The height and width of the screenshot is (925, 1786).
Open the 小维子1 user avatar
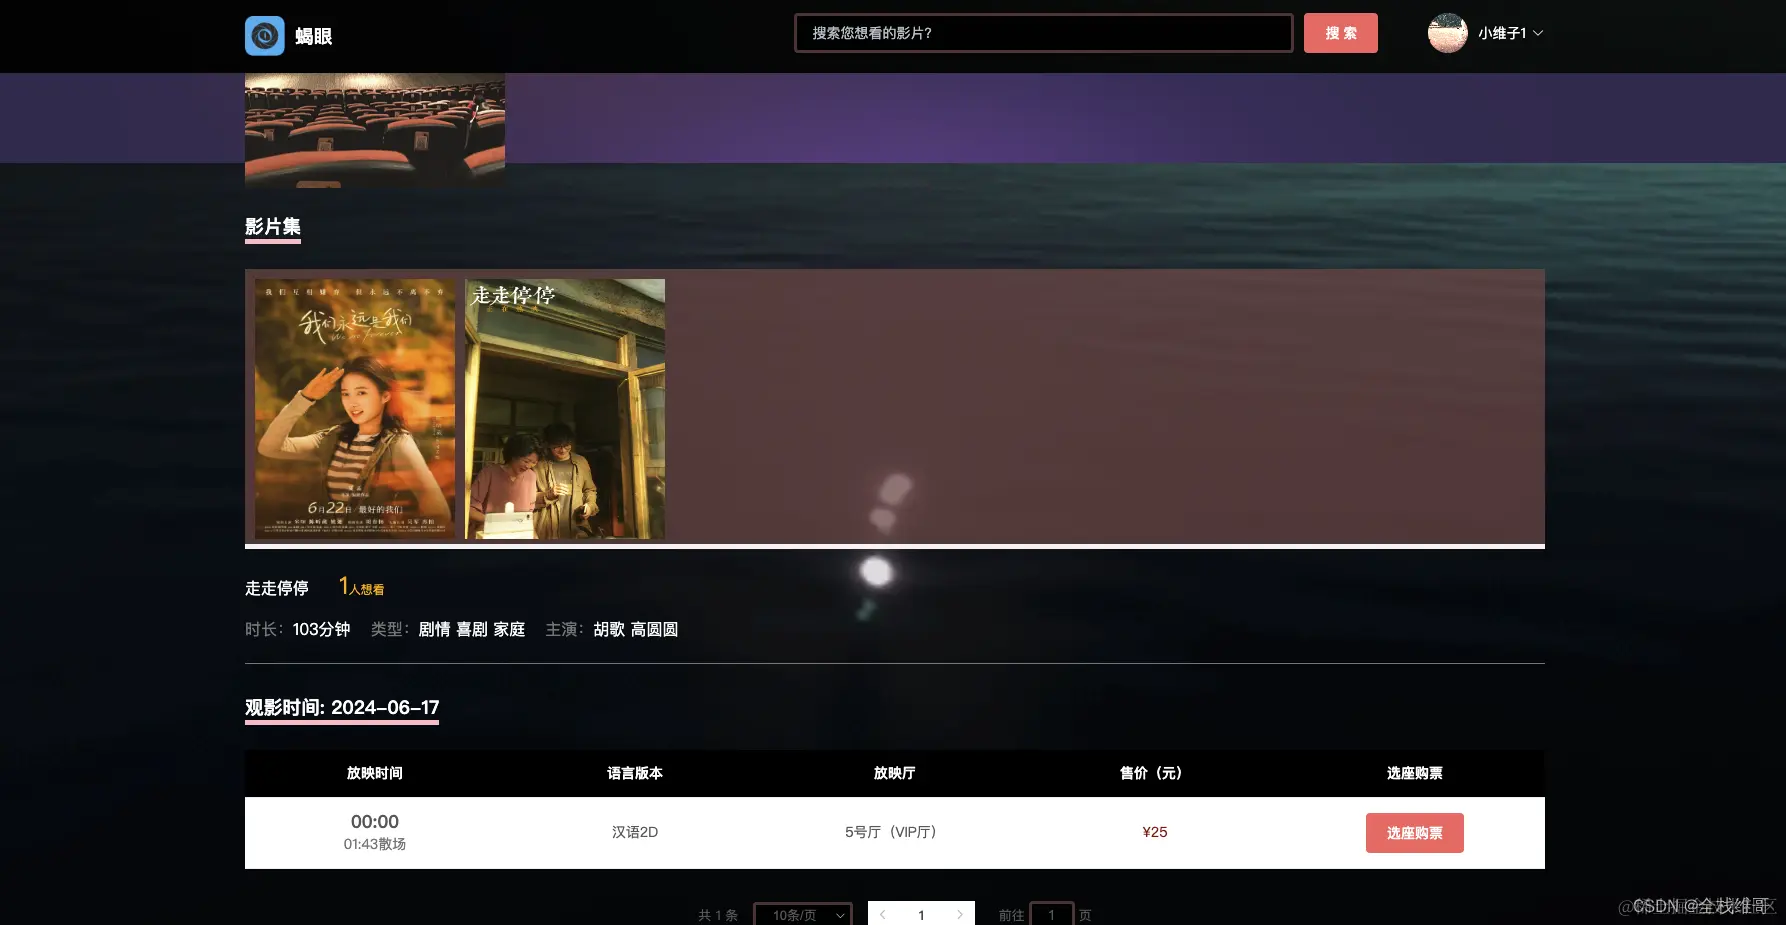[x=1447, y=33]
